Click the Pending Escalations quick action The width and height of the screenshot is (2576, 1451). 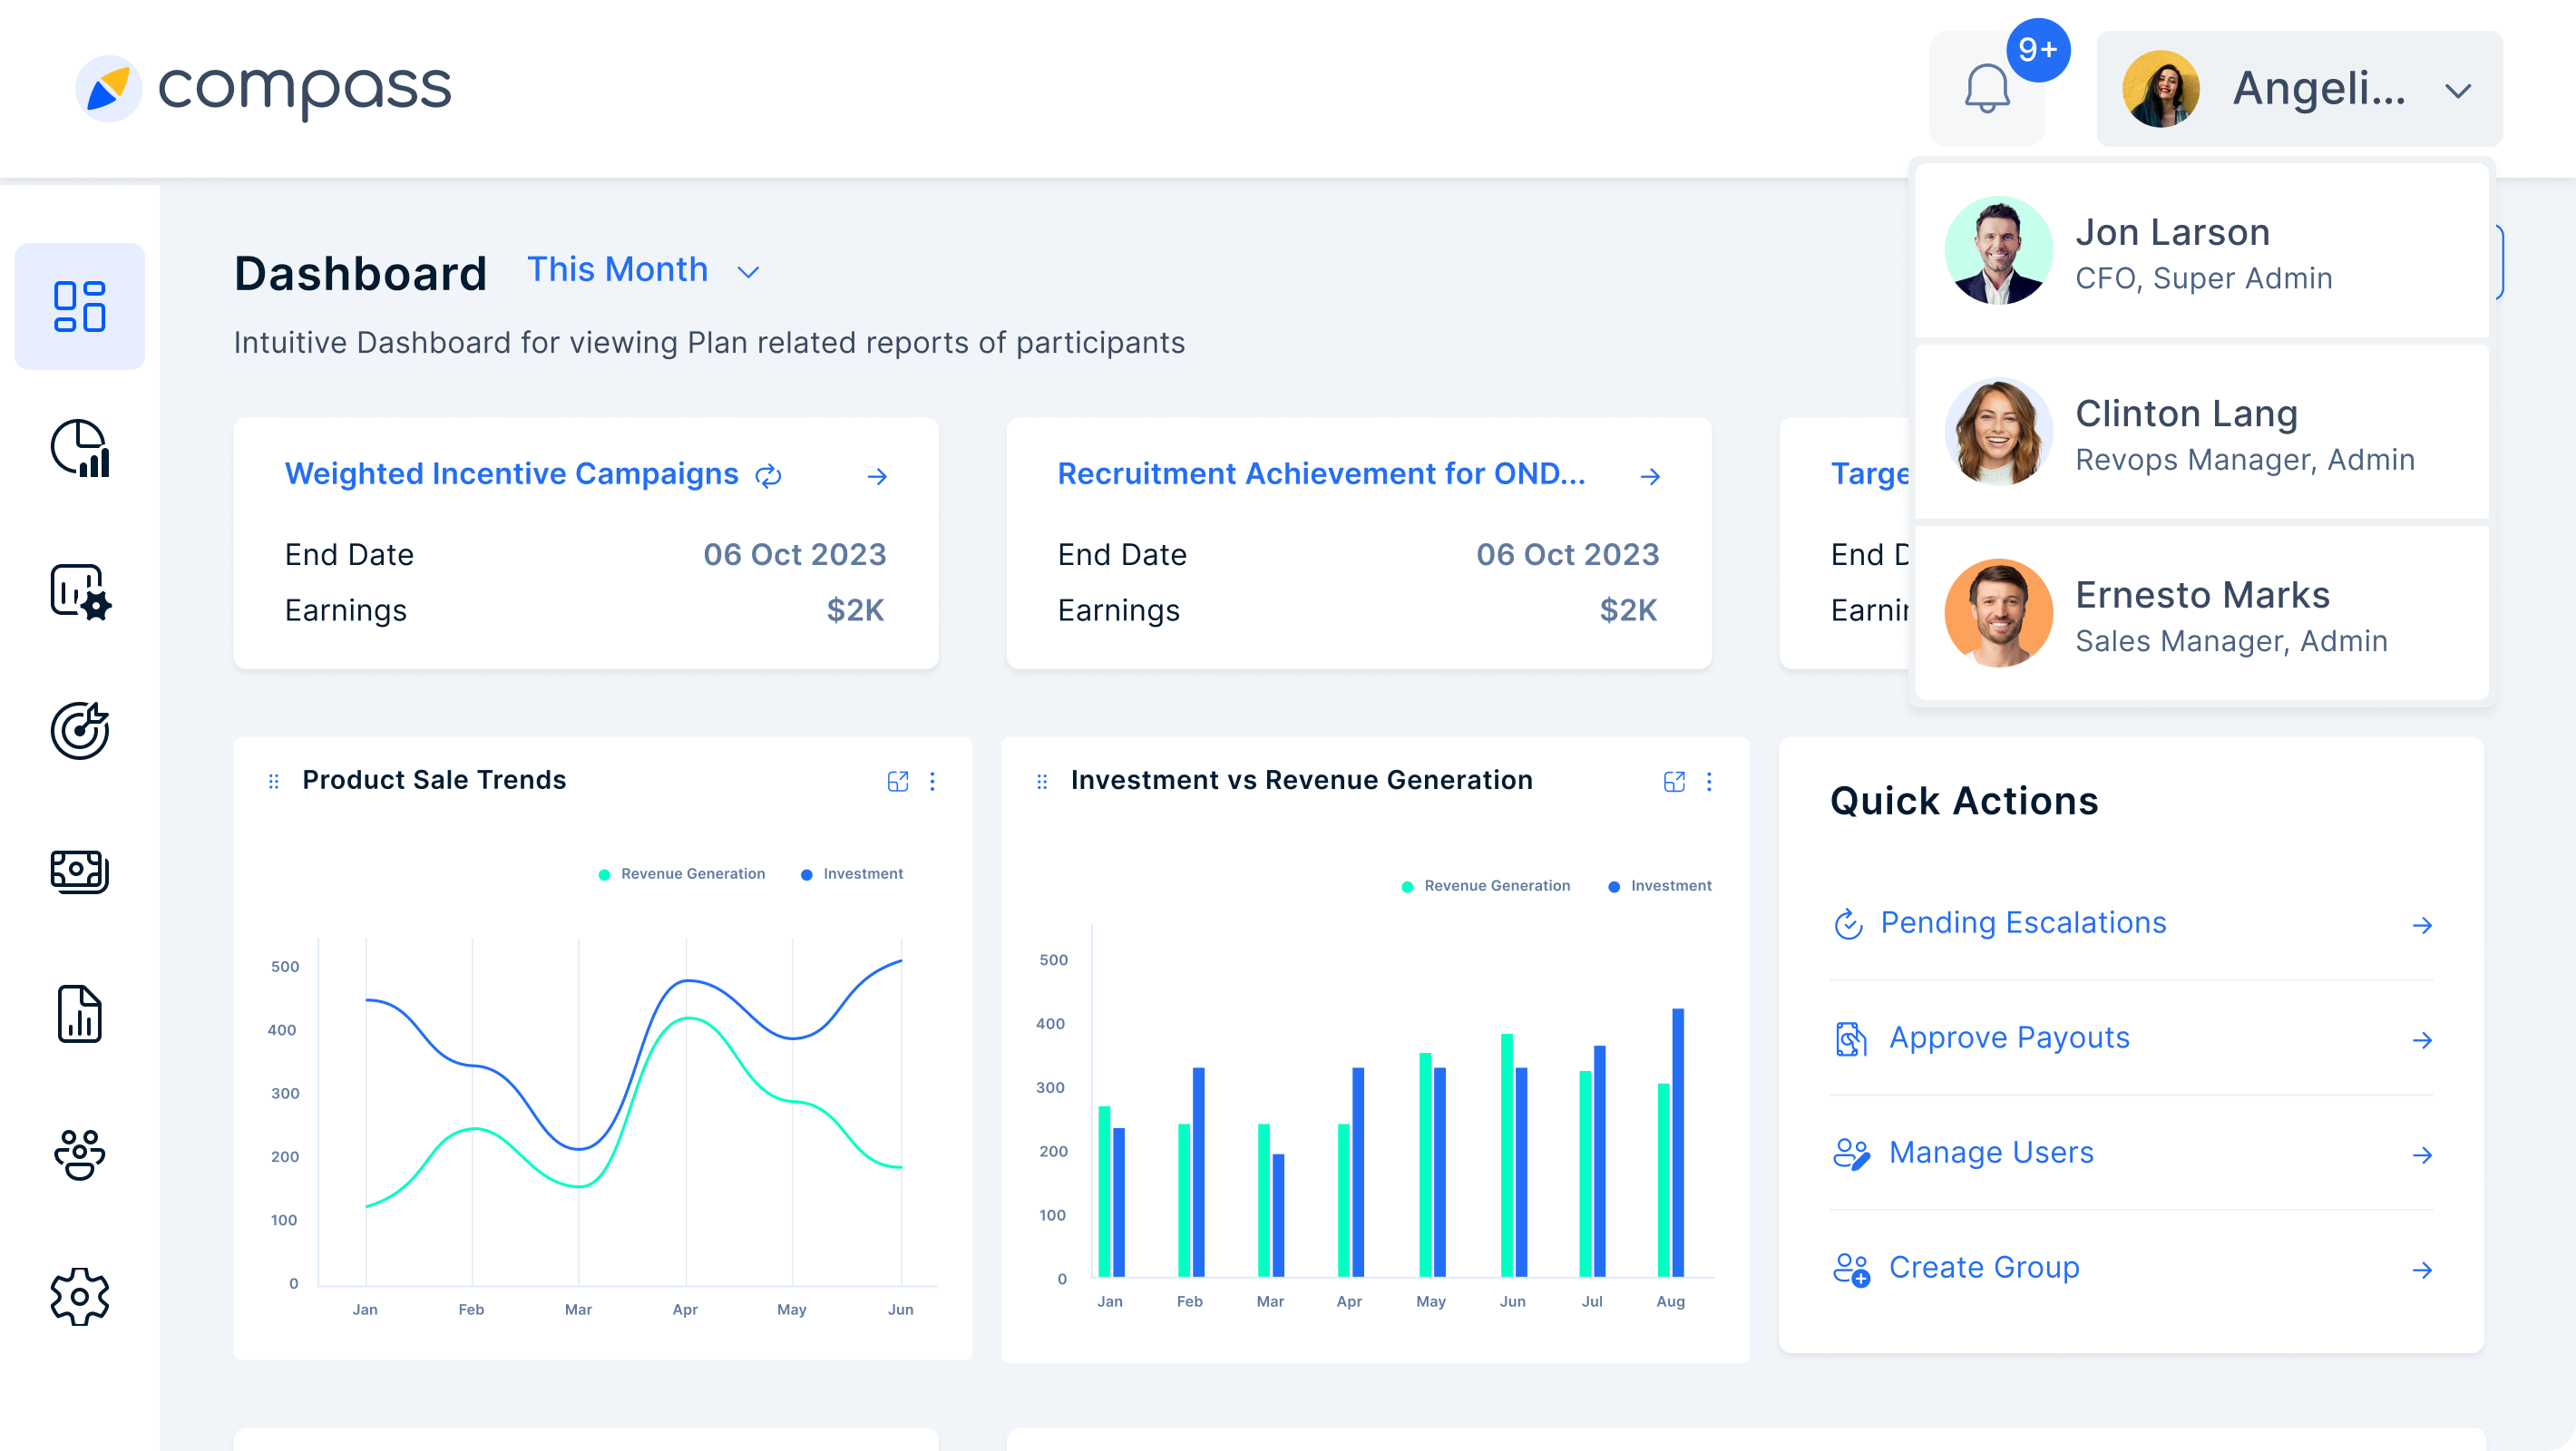click(2022, 922)
